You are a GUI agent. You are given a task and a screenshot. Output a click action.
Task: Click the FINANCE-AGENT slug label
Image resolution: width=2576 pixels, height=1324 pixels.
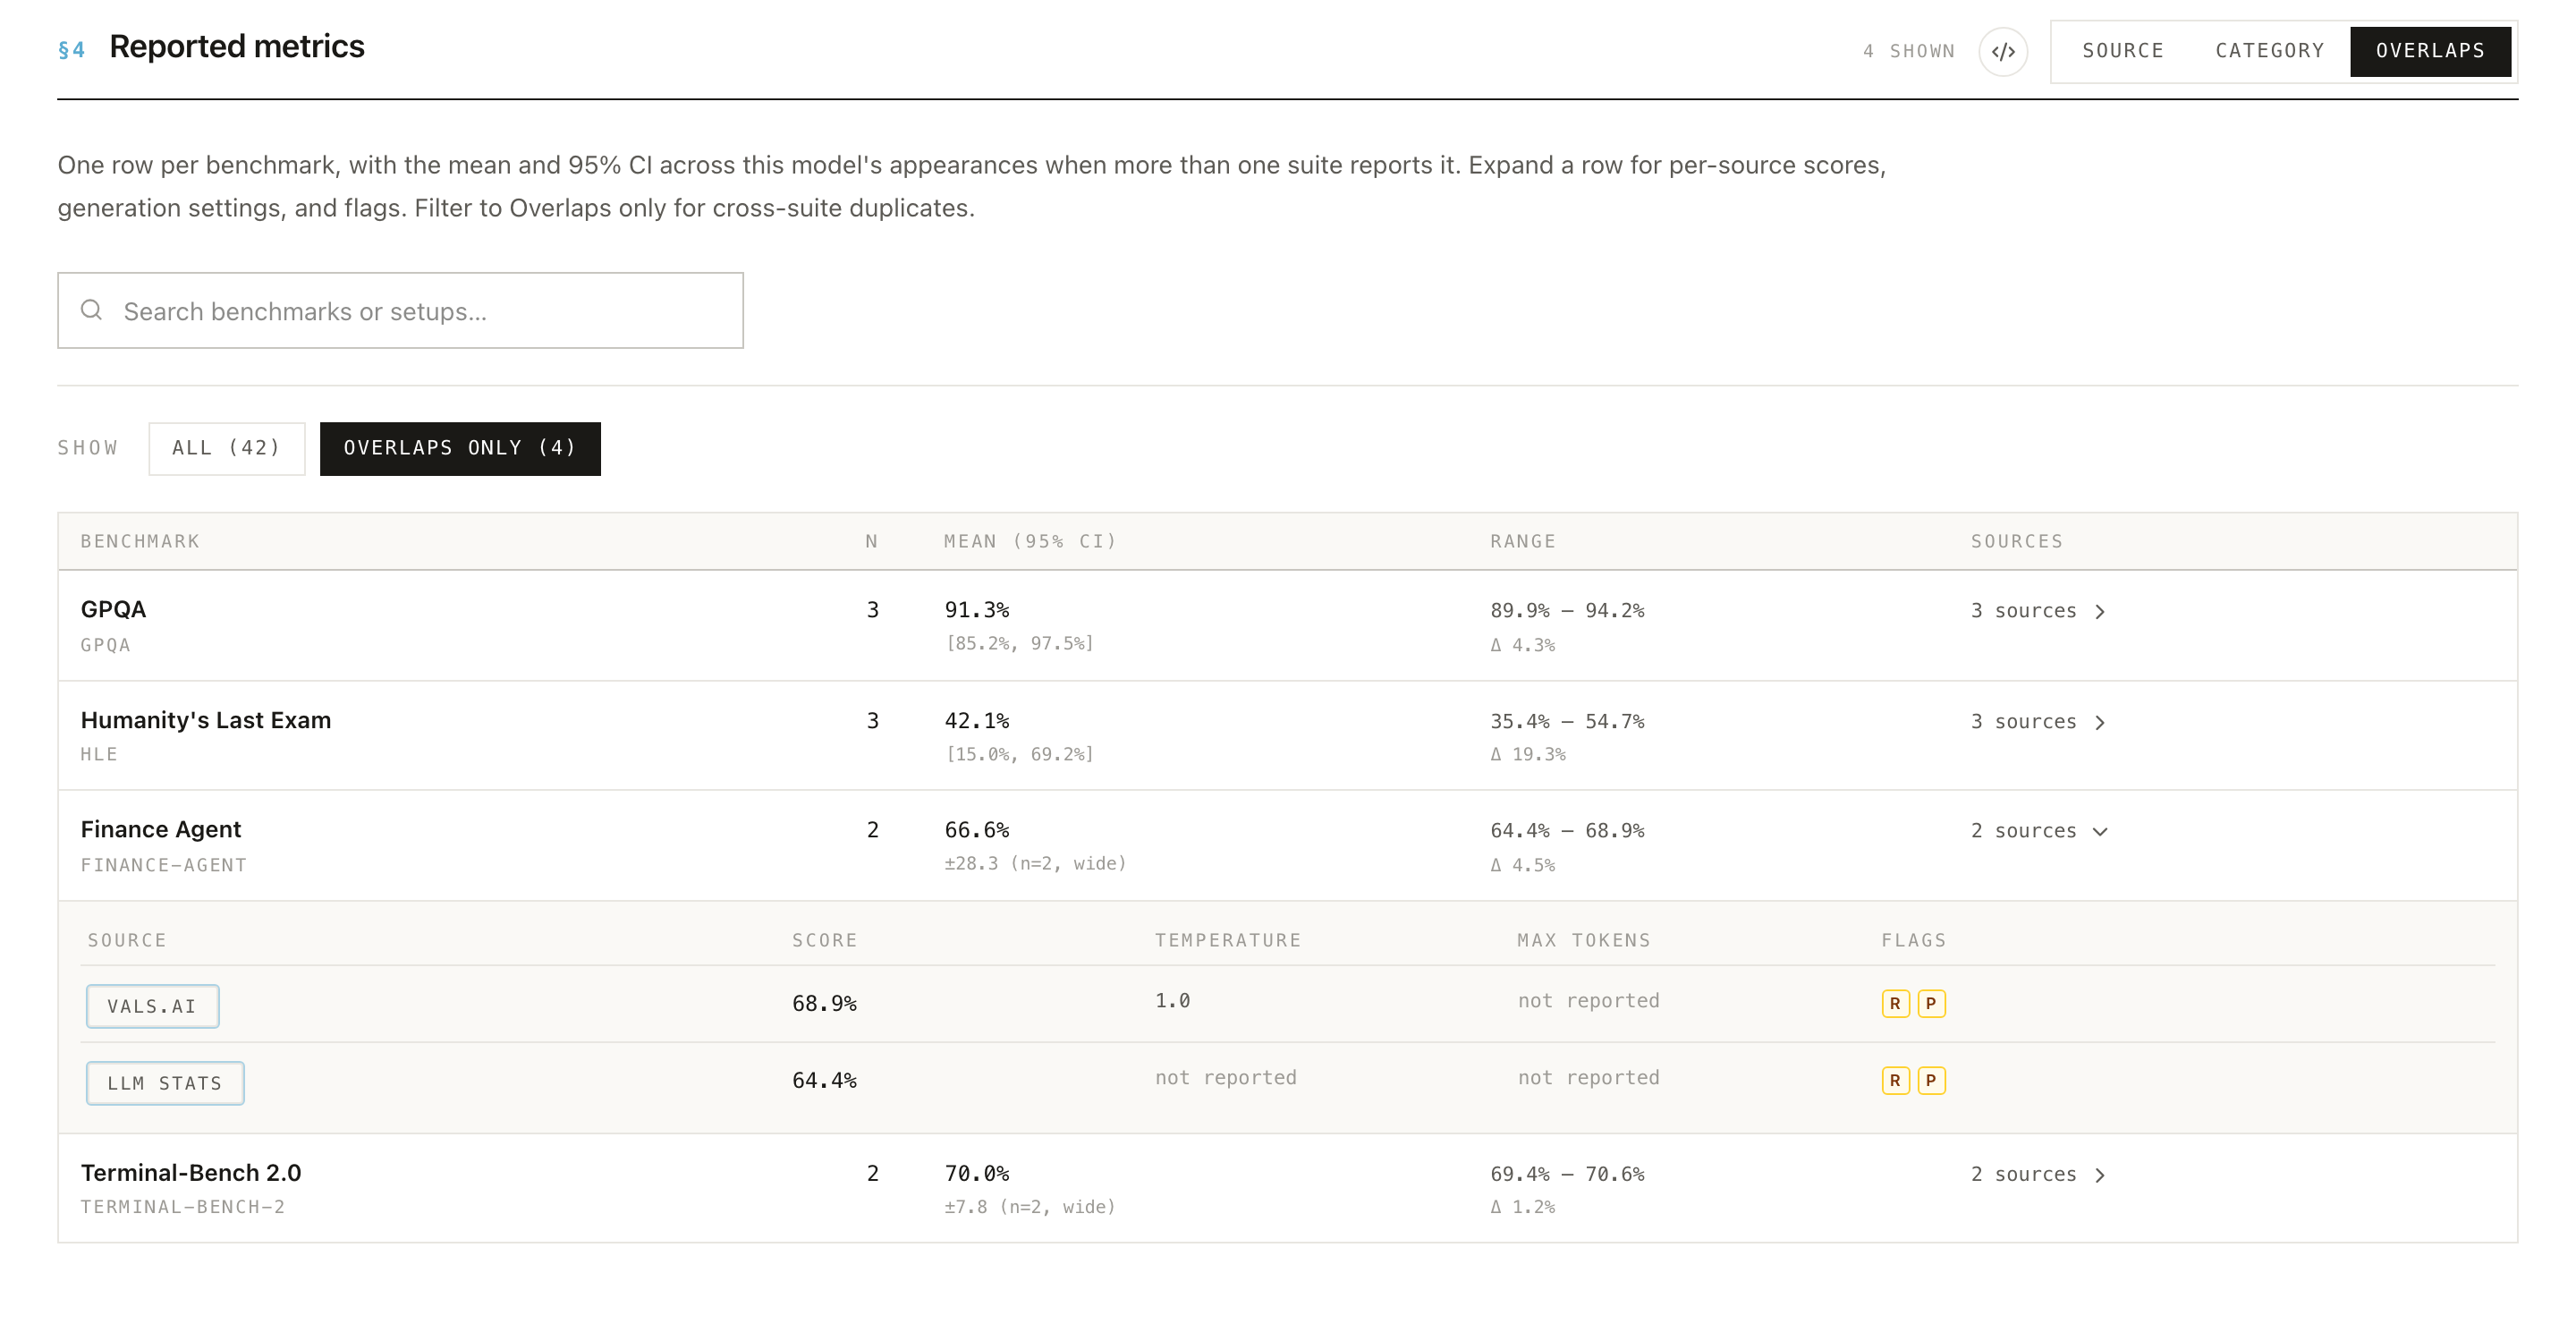coord(163,865)
